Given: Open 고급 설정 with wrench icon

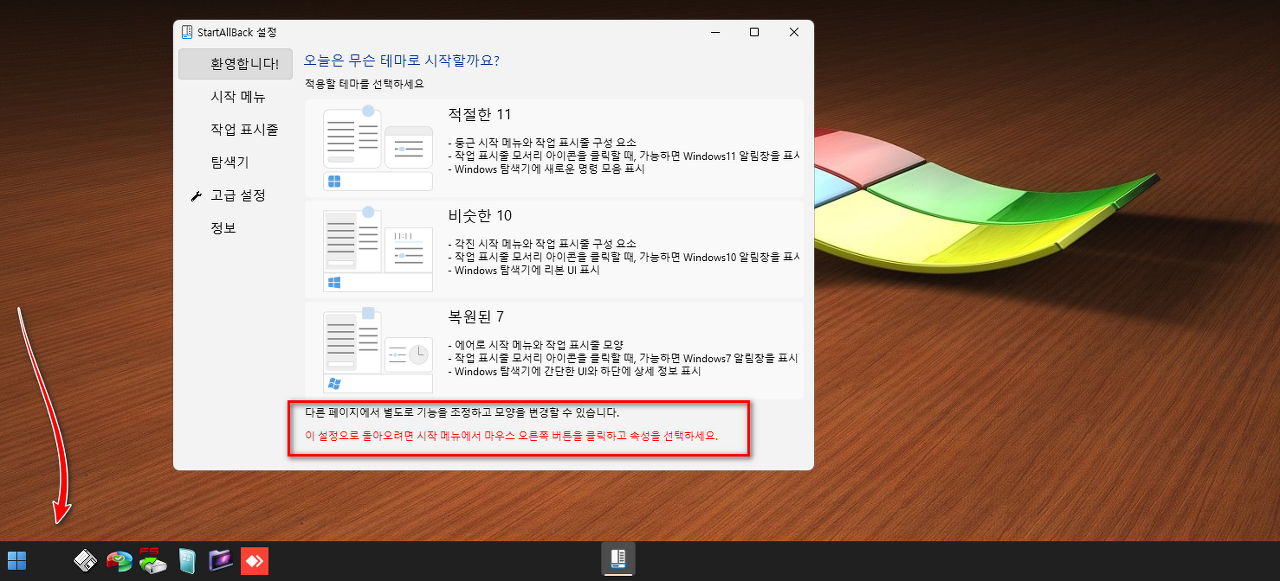Looking at the screenshot, I should (x=236, y=195).
